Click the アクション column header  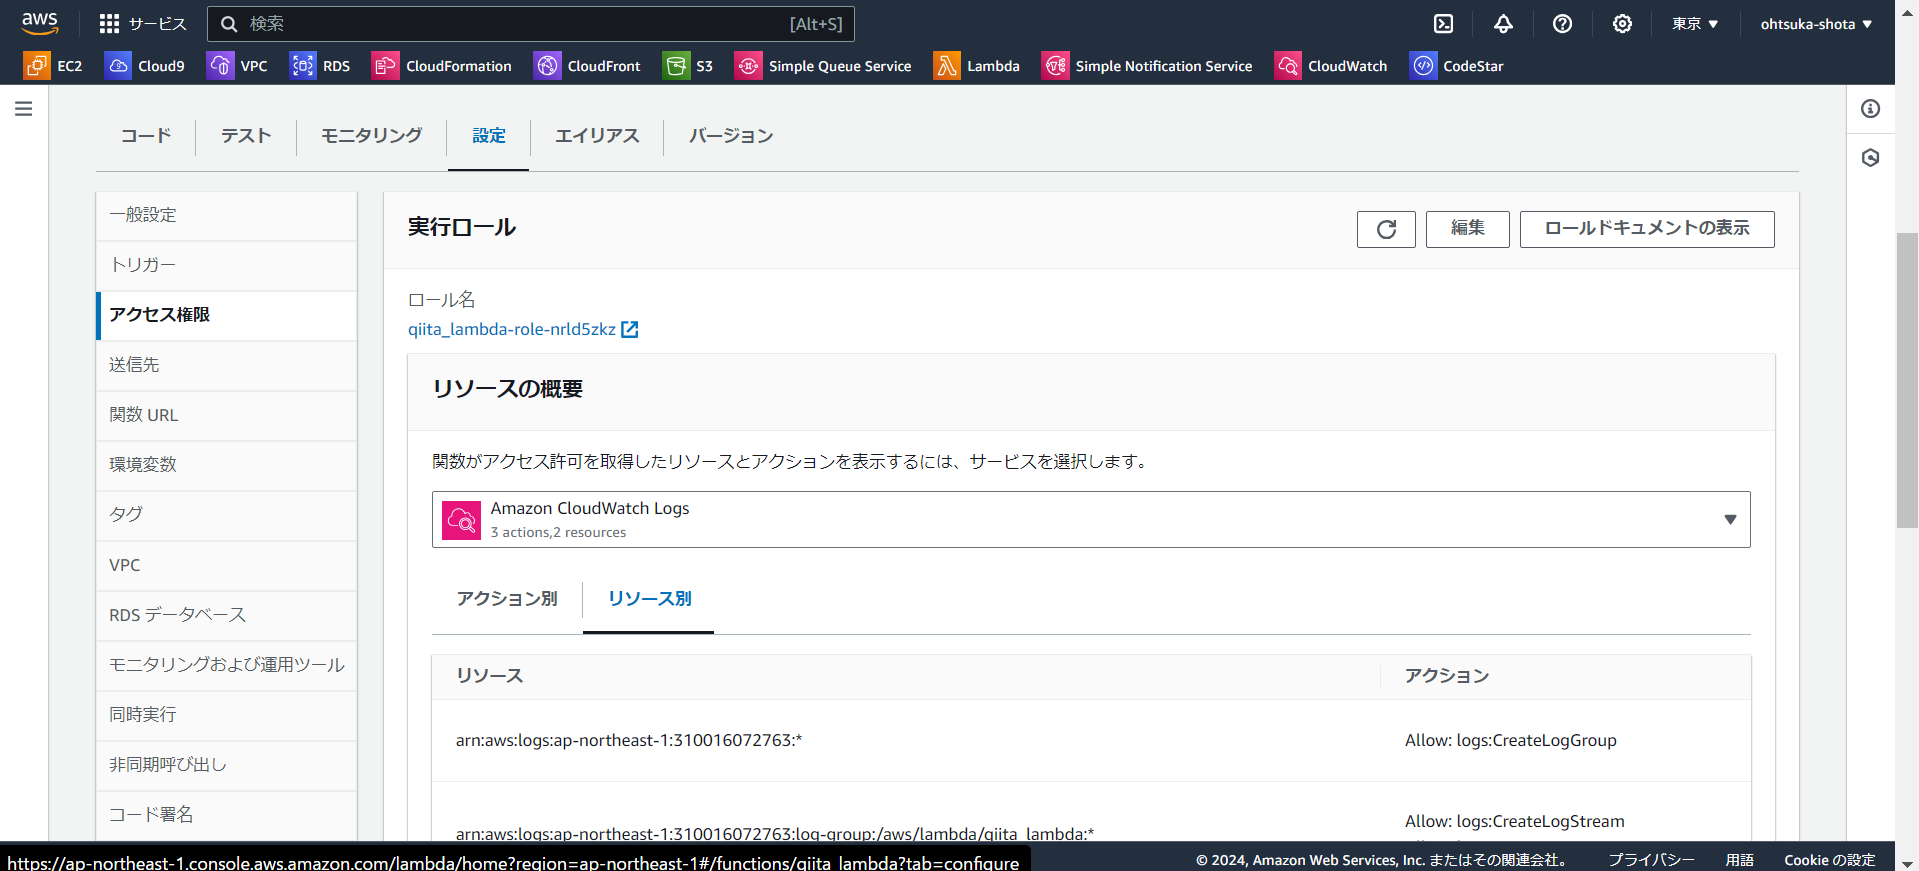(1447, 676)
